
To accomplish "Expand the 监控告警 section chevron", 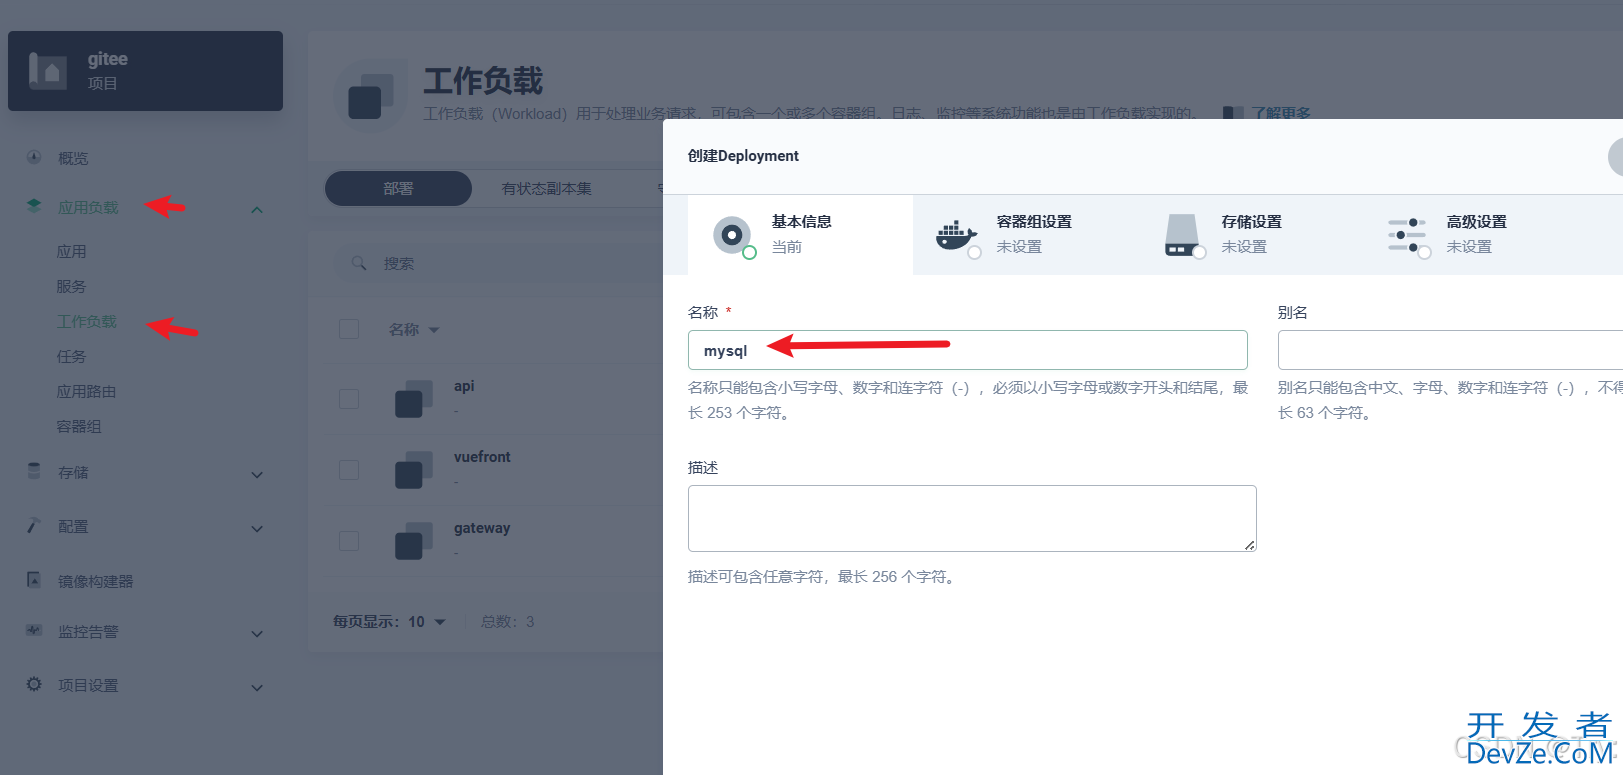I will click(x=257, y=633).
